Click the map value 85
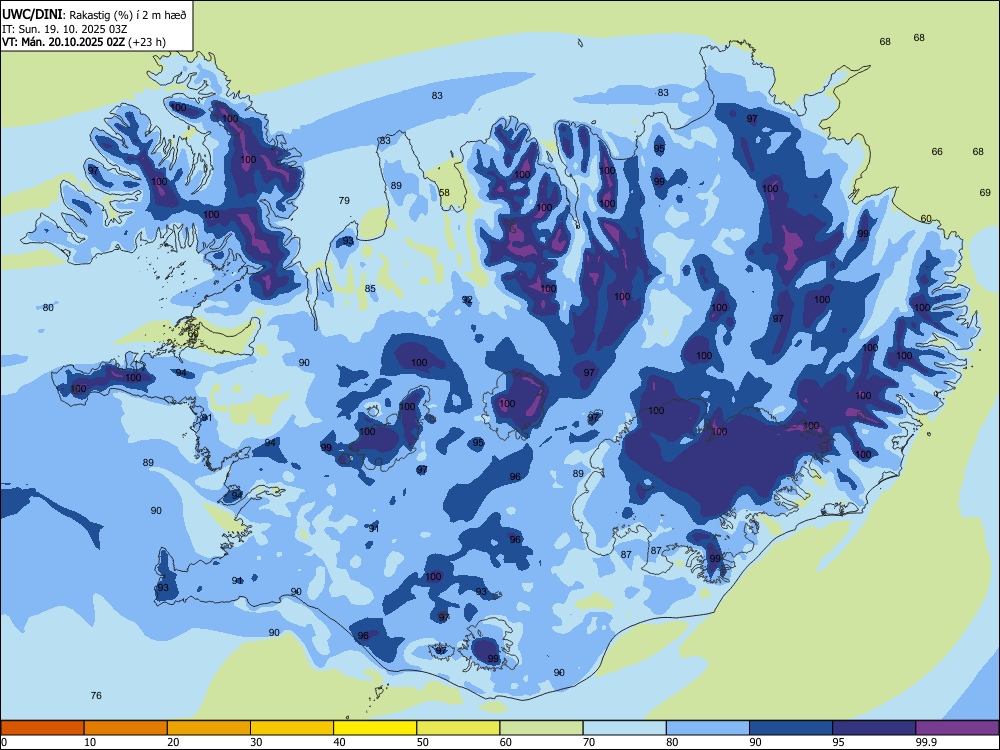The width and height of the screenshot is (1000, 750). tap(370, 288)
